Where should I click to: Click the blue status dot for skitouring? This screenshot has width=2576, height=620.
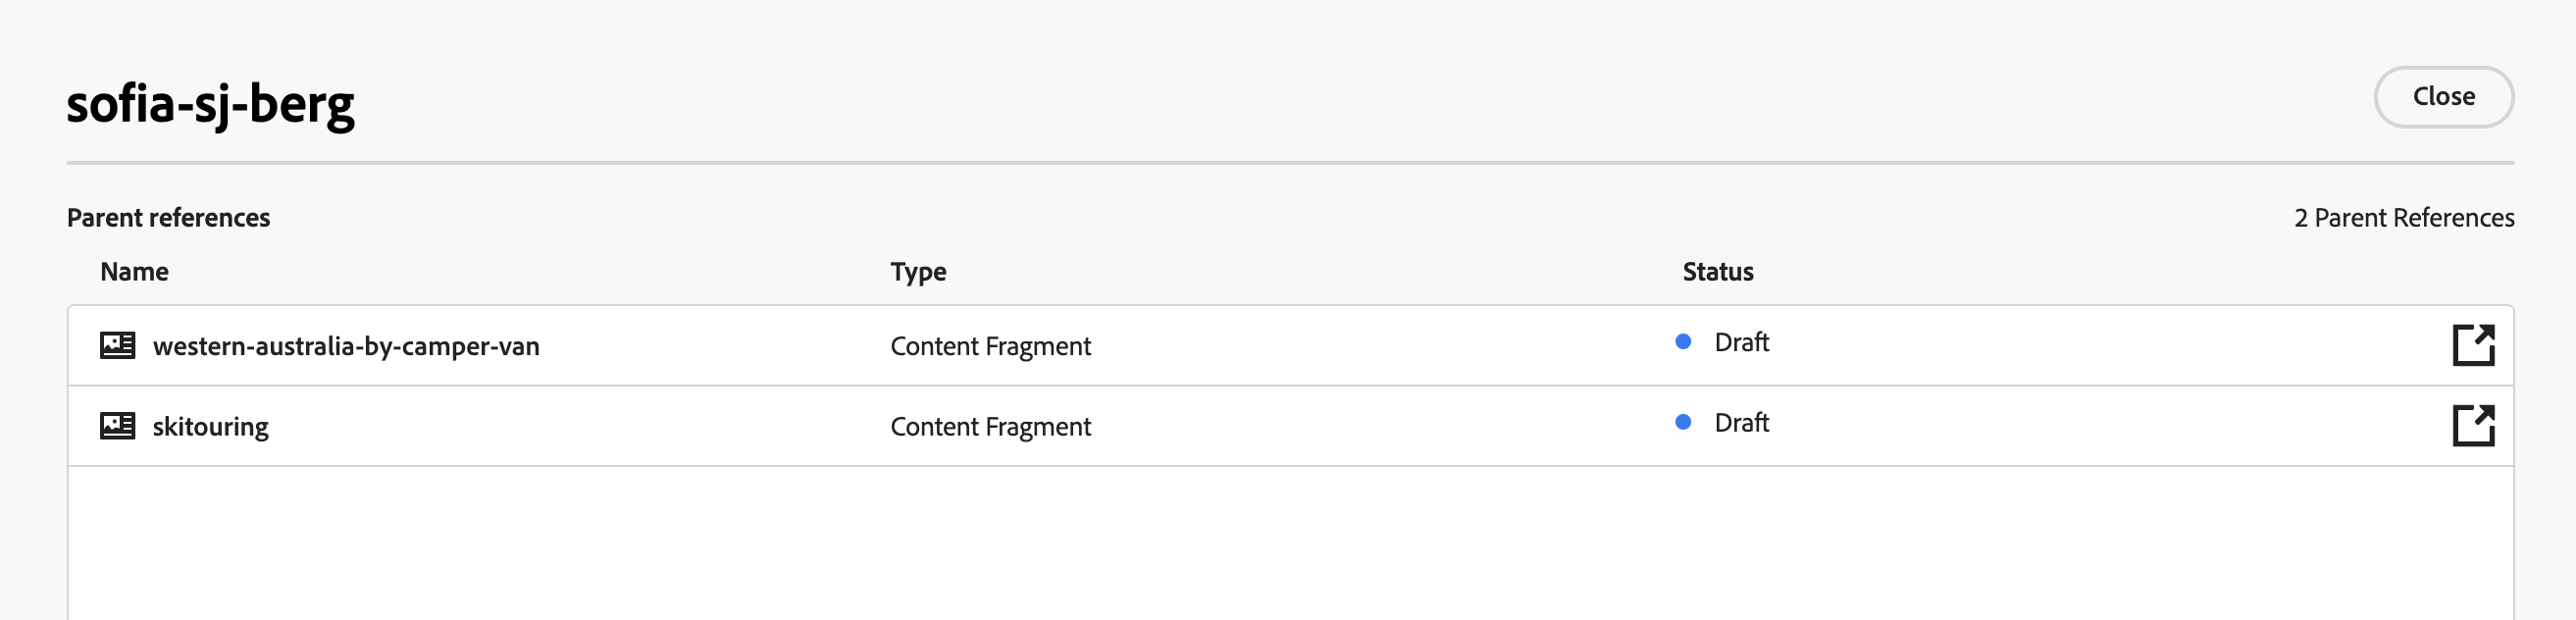(x=1683, y=423)
